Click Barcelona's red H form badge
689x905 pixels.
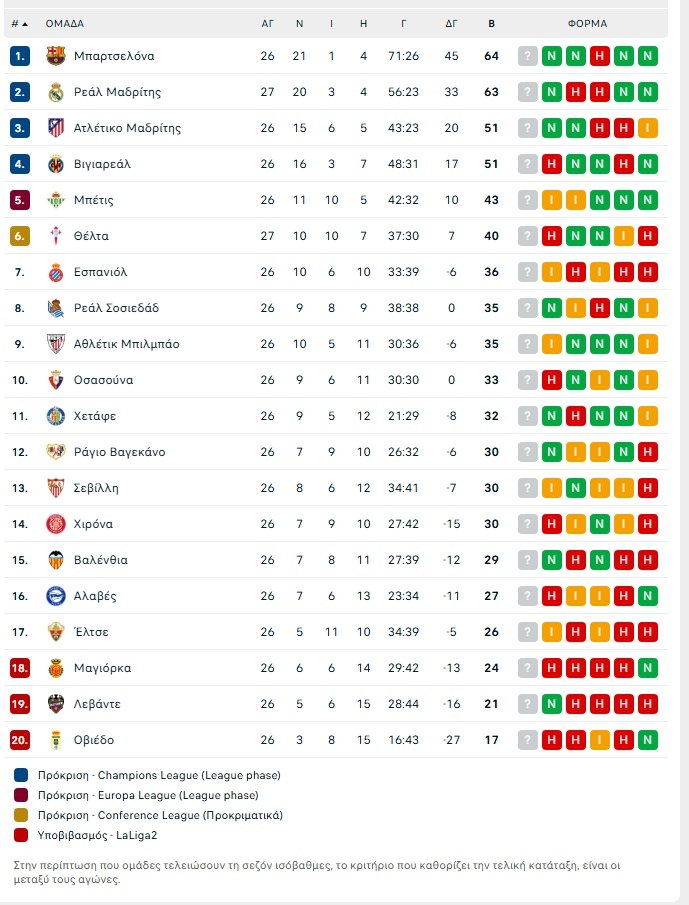[600, 56]
